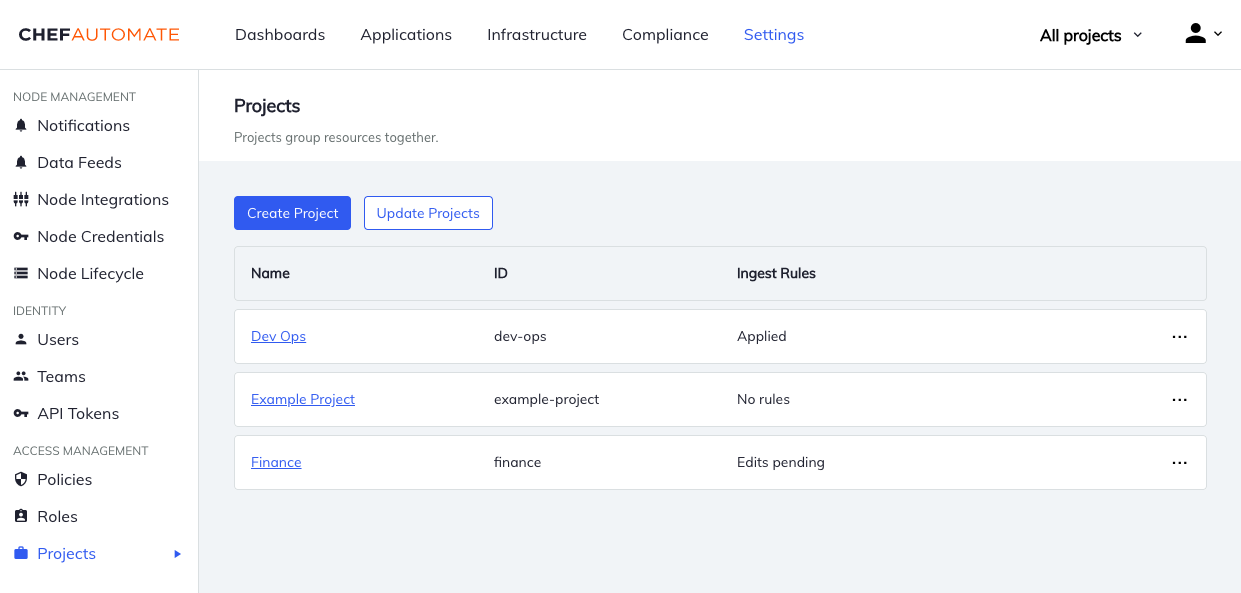Click the Roles sidebar icon
This screenshot has height=593, width=1241.
coord(20,516)
